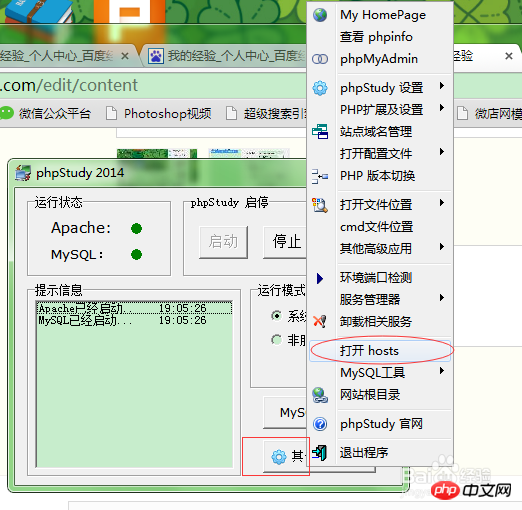Click the 停止 stop button
This screenshot has width=522, height=510.
(285, 242)
